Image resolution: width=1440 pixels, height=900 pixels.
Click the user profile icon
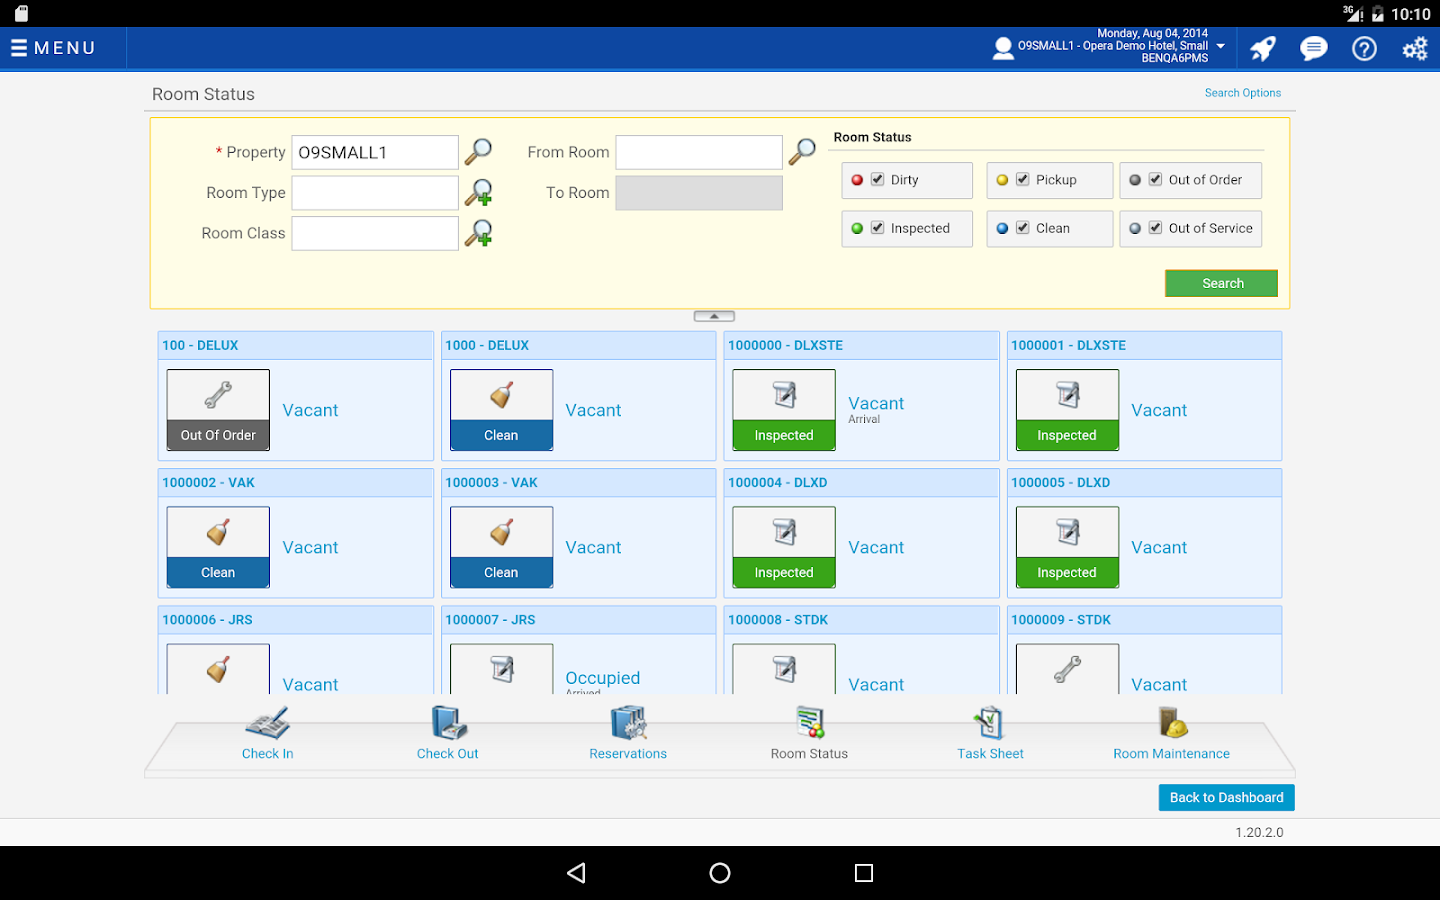(x=1003, y=48)
